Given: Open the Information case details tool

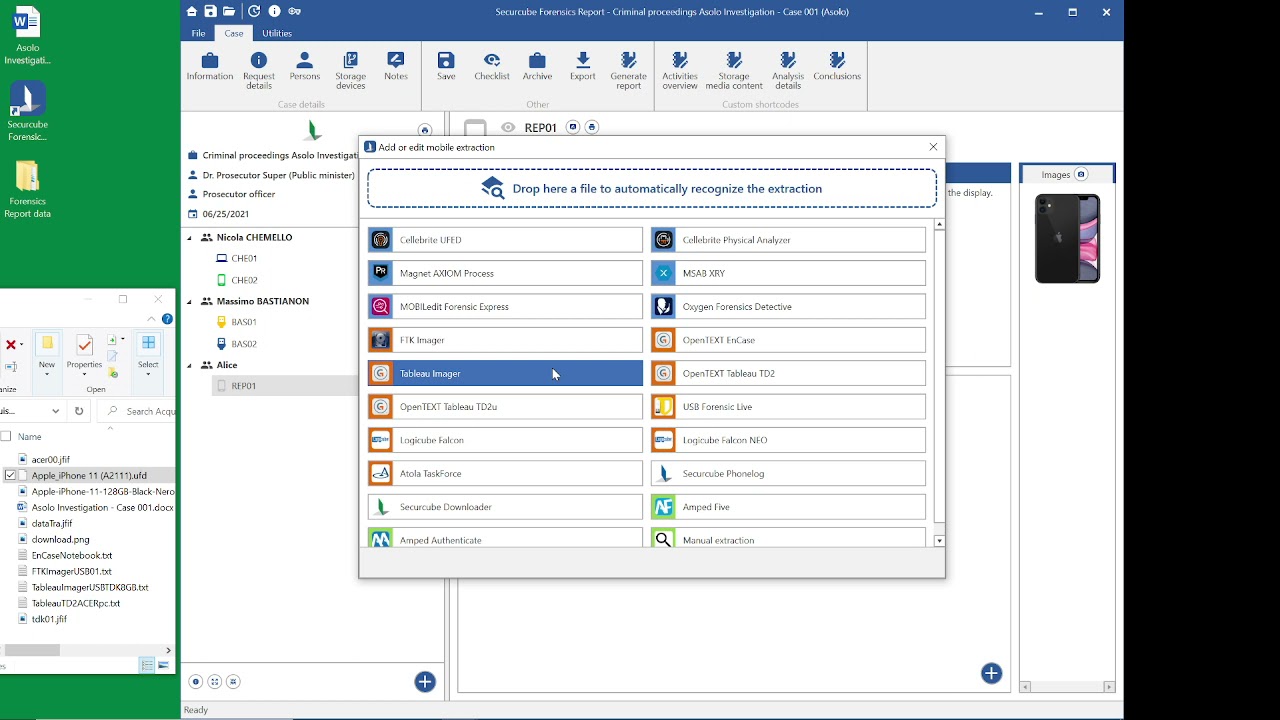Looking at the screenshot, I should coord(210,66).
